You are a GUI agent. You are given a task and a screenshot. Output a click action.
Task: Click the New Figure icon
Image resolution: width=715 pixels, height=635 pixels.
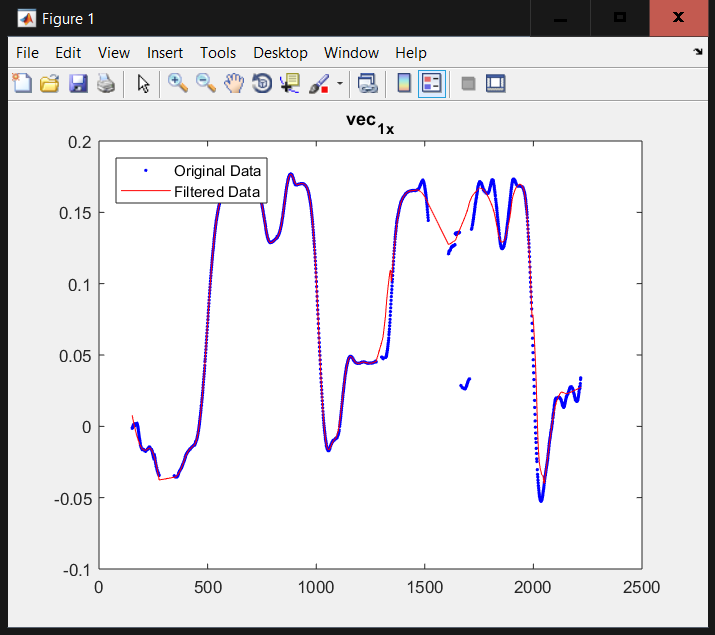pos(22,83)
